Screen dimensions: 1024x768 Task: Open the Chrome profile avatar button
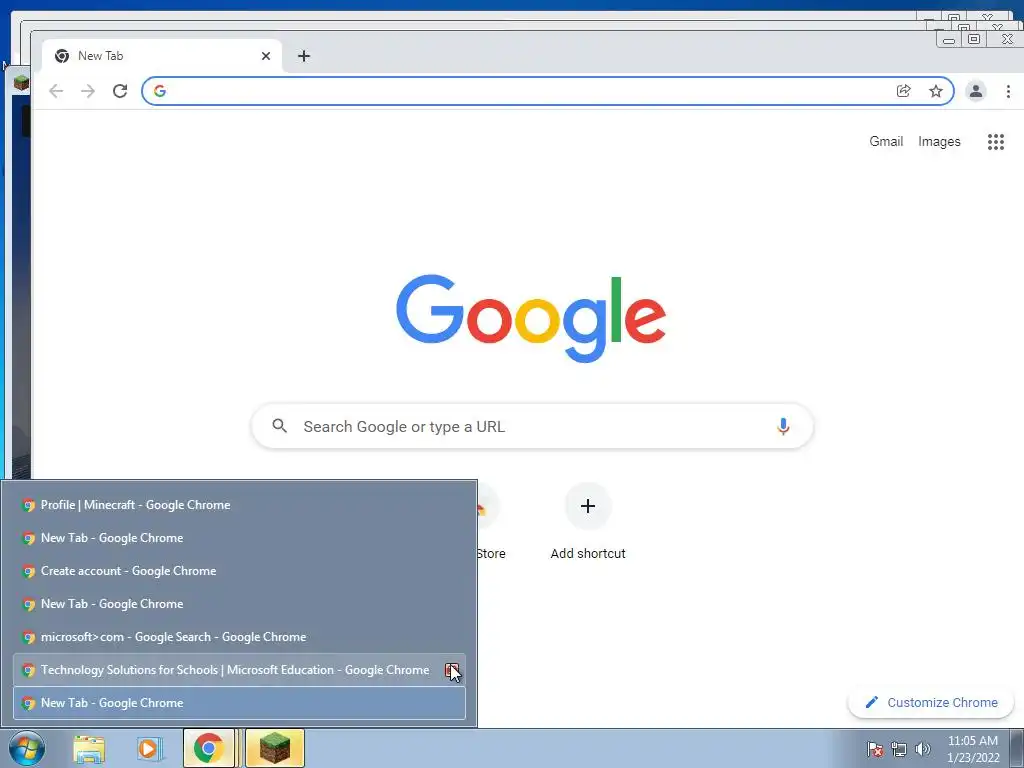pyautogui.click(x=976, y=91)
